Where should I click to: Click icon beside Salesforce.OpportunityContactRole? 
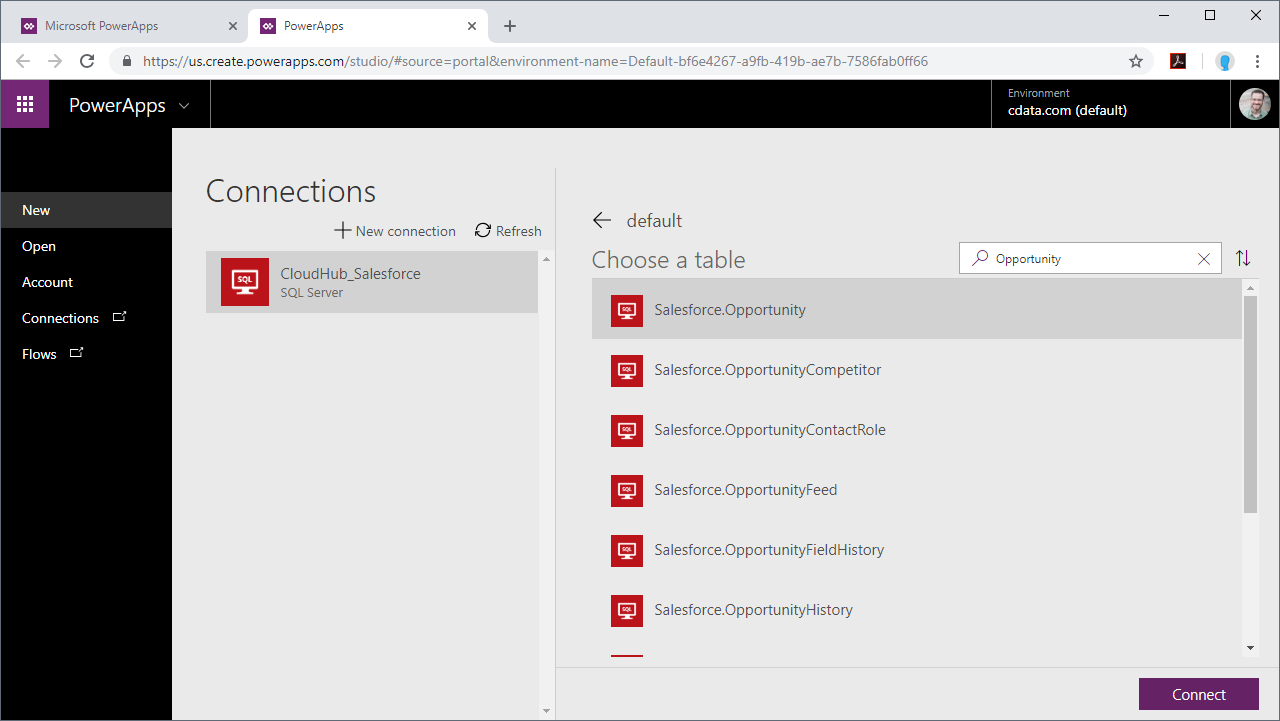pos(627,430)
